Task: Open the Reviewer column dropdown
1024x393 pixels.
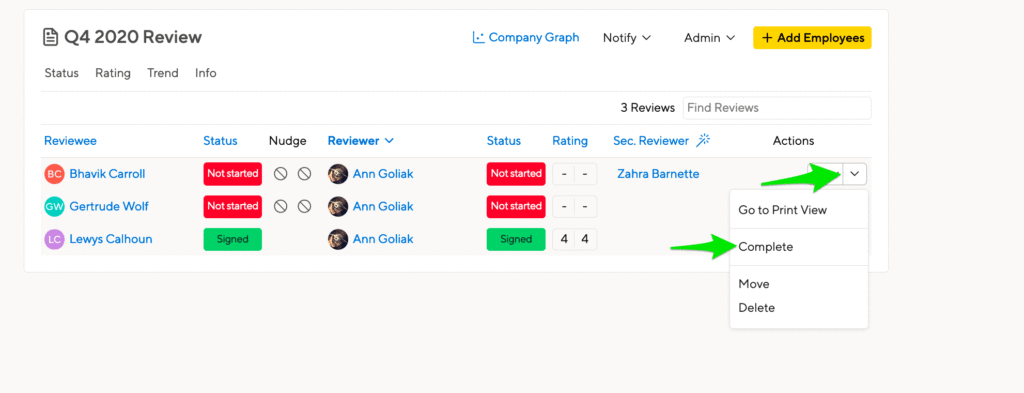Action: tap(361, 140)
